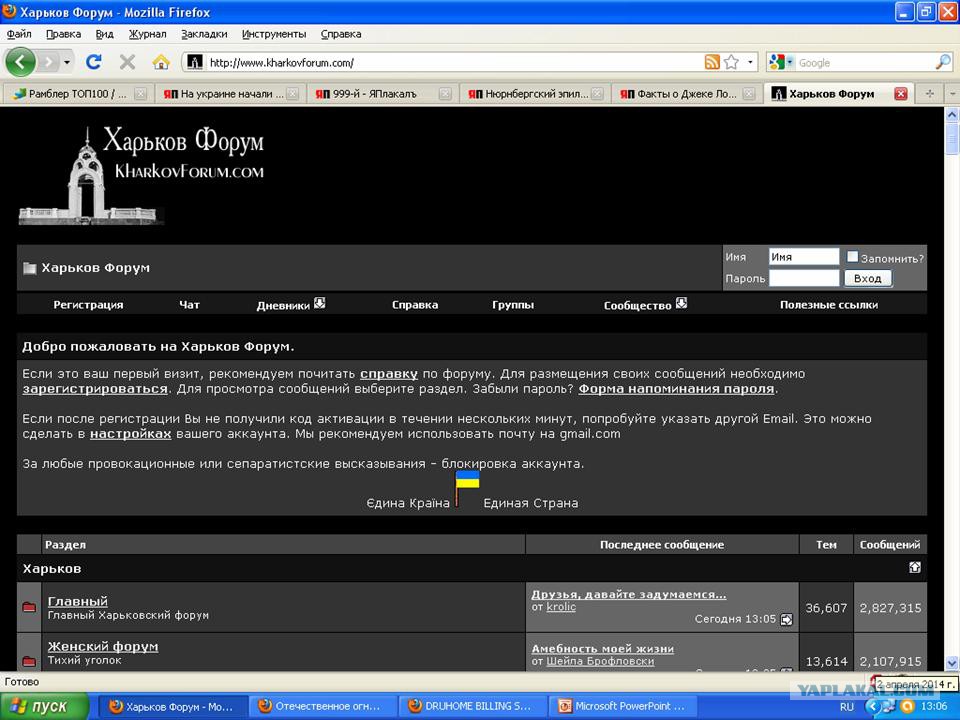Expand hidden tray icons arrow
960x720 pixels.
coord(872,707)
